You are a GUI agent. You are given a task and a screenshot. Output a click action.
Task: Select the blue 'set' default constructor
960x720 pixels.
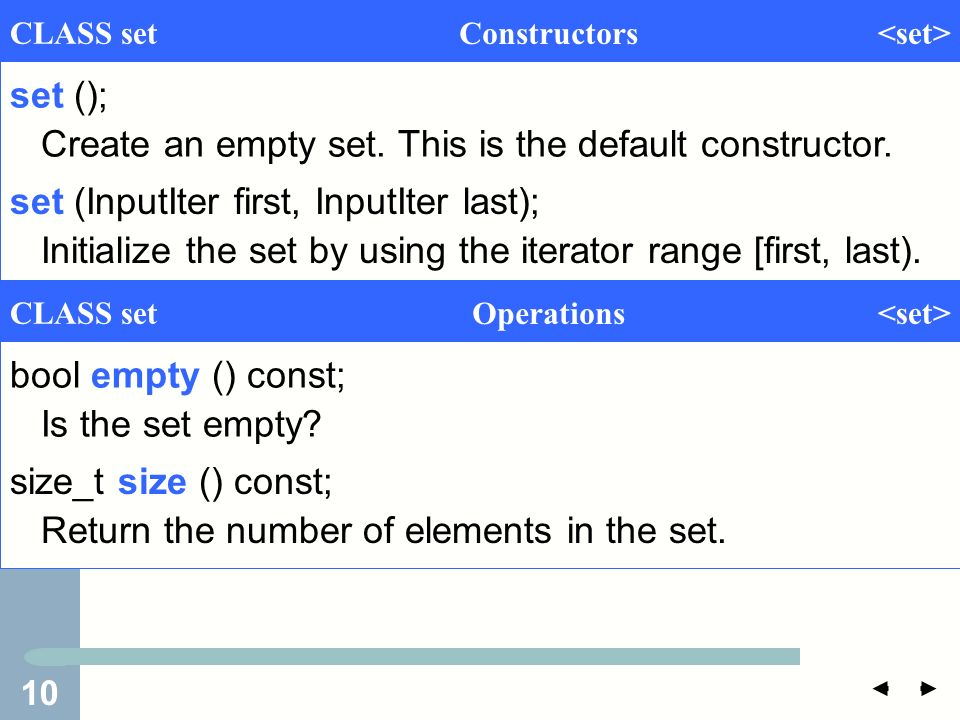[37, 96]
